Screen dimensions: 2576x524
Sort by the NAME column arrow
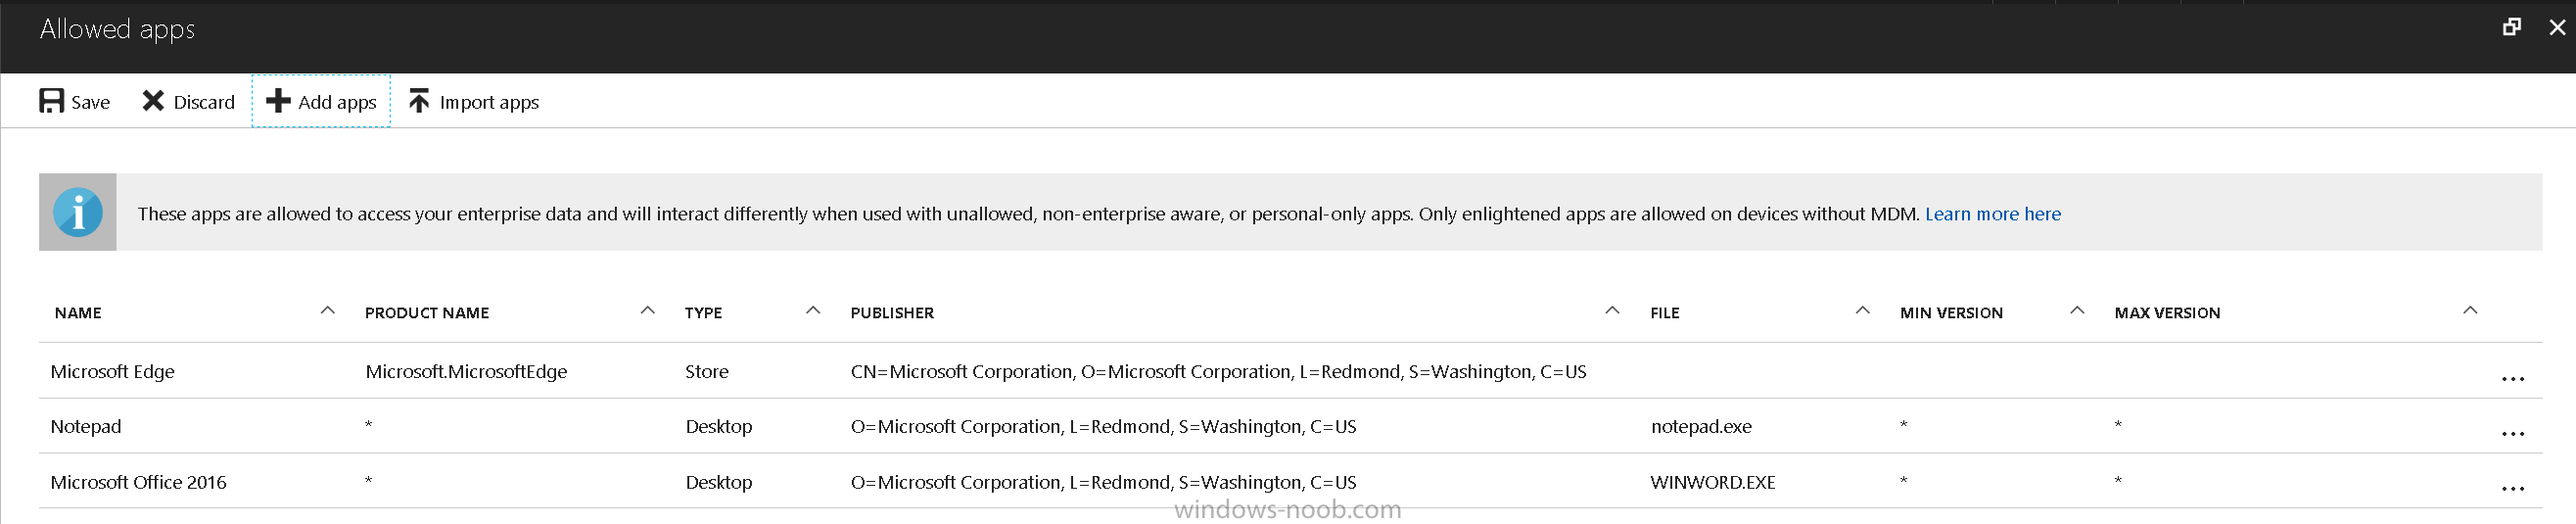click(327, 311)
